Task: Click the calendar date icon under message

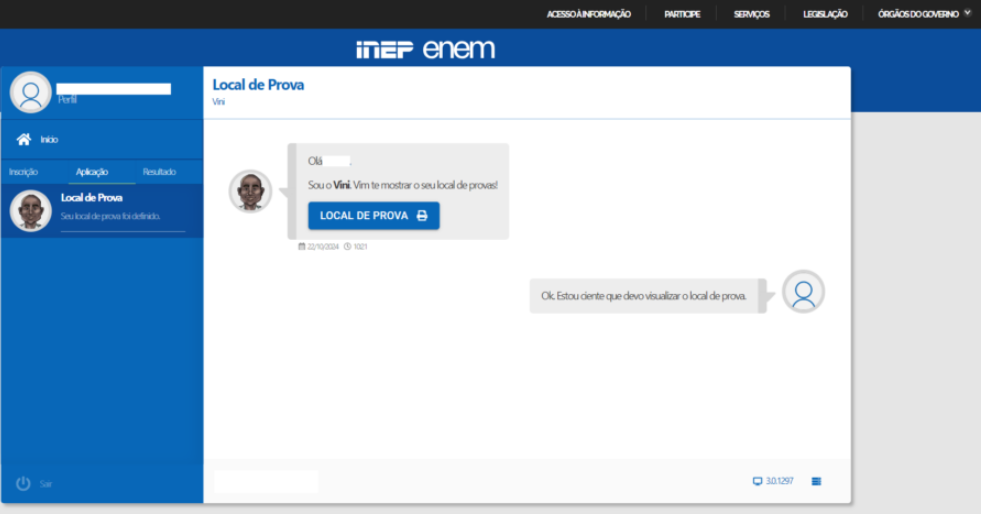Action: point(302,246)
